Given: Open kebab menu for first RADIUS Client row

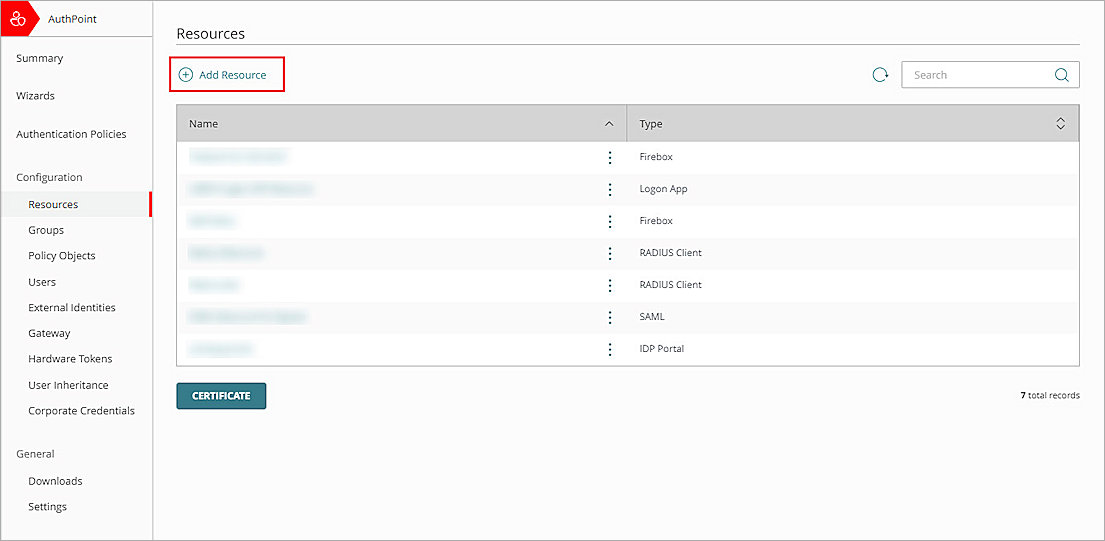Looking at the screenshot, I should (610, 253).
